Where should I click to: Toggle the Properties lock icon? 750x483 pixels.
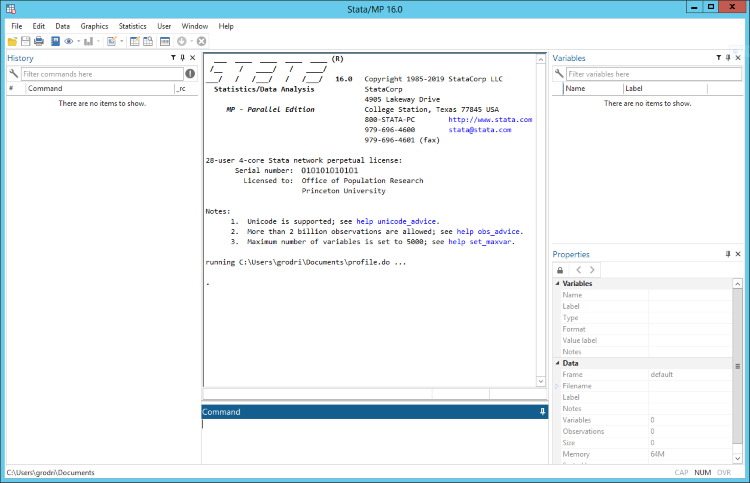(560, 270)
